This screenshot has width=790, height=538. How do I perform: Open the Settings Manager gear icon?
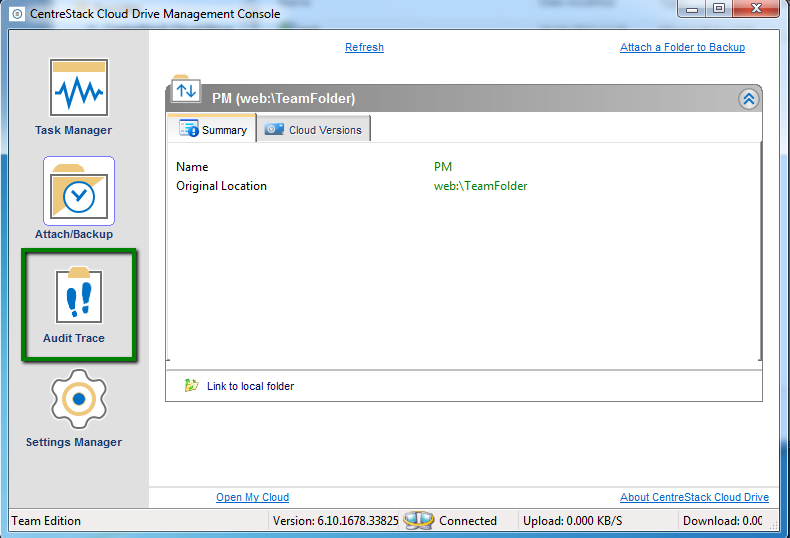[79, 399]
